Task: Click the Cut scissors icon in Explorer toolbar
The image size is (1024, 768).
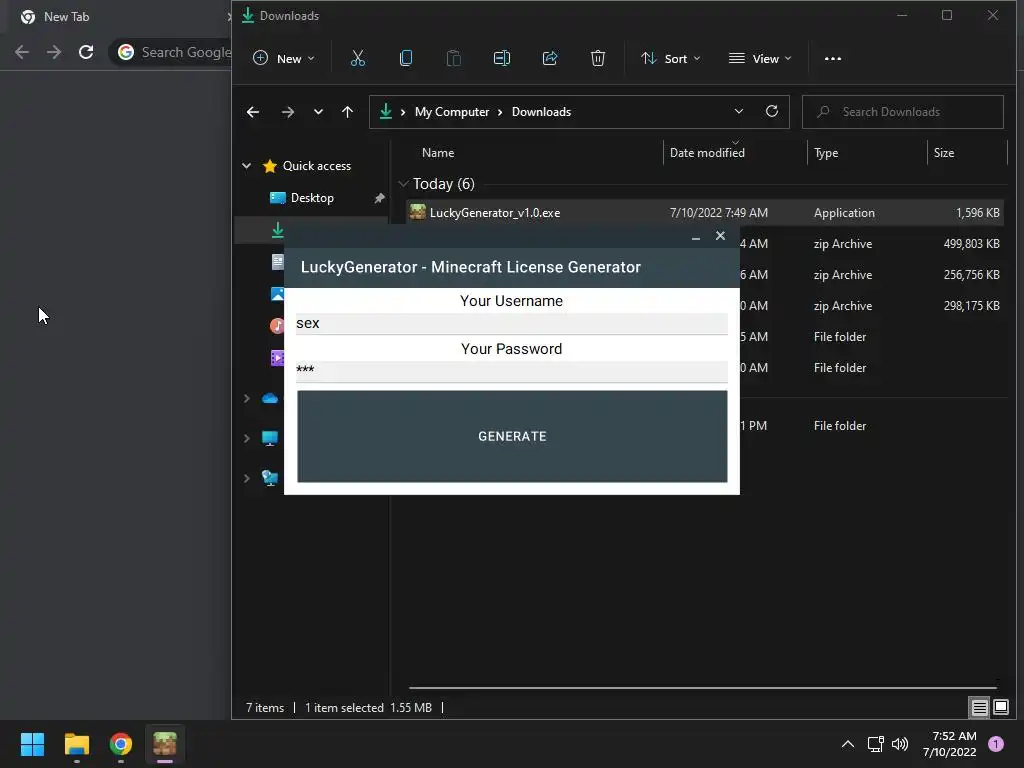Action: tap(358, 58)
